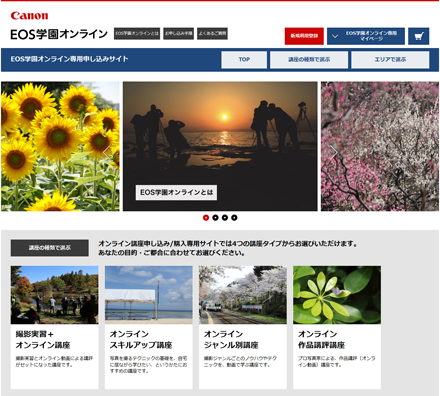The image size is (440, 396).
Task: Open the shopping cart
Action: tap(419, 36)
